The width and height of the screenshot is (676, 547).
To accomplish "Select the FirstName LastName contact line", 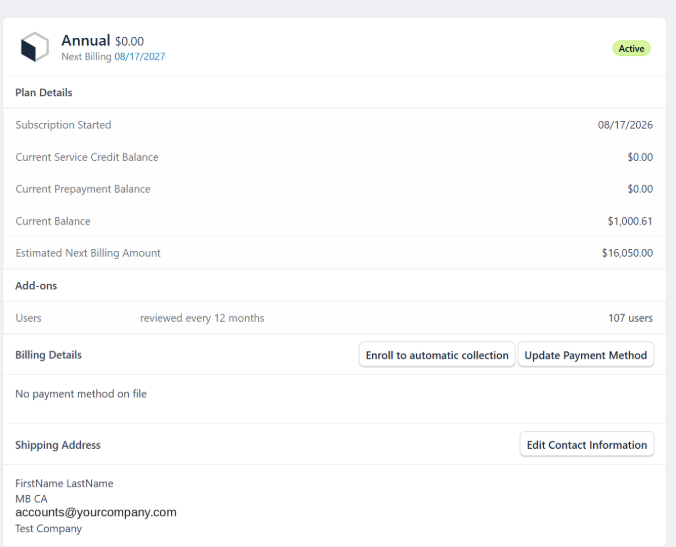I will 64,484.
